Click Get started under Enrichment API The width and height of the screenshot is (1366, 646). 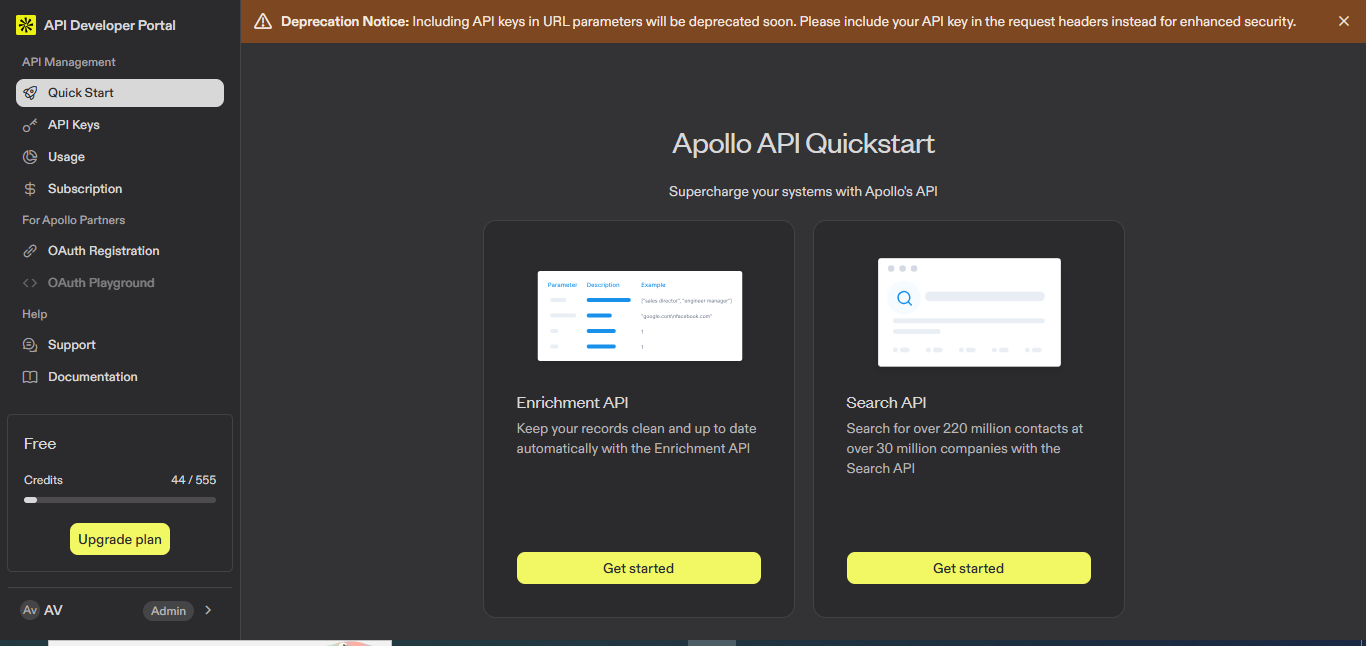pos(639,568)
